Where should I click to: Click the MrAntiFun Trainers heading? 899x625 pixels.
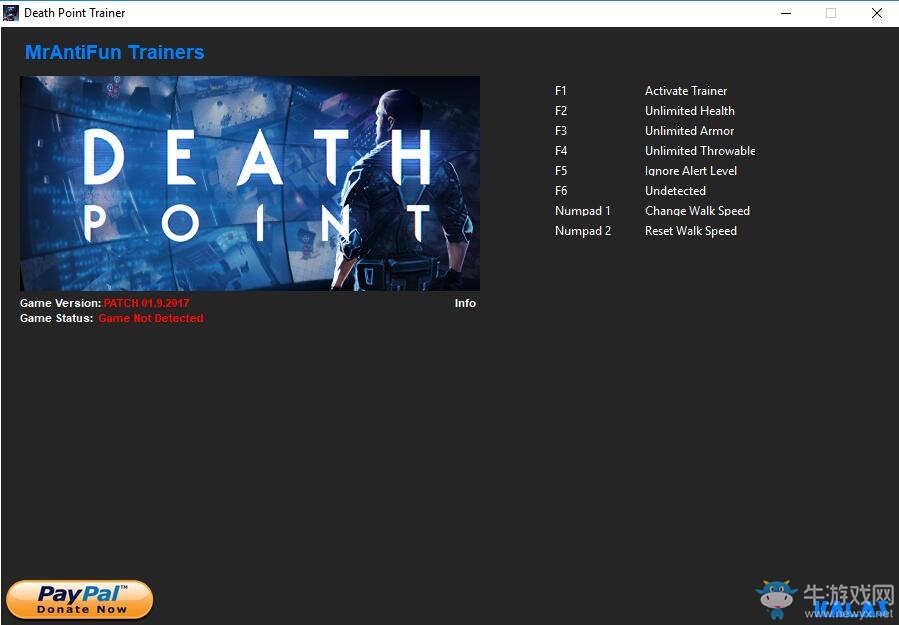point(115,52)
